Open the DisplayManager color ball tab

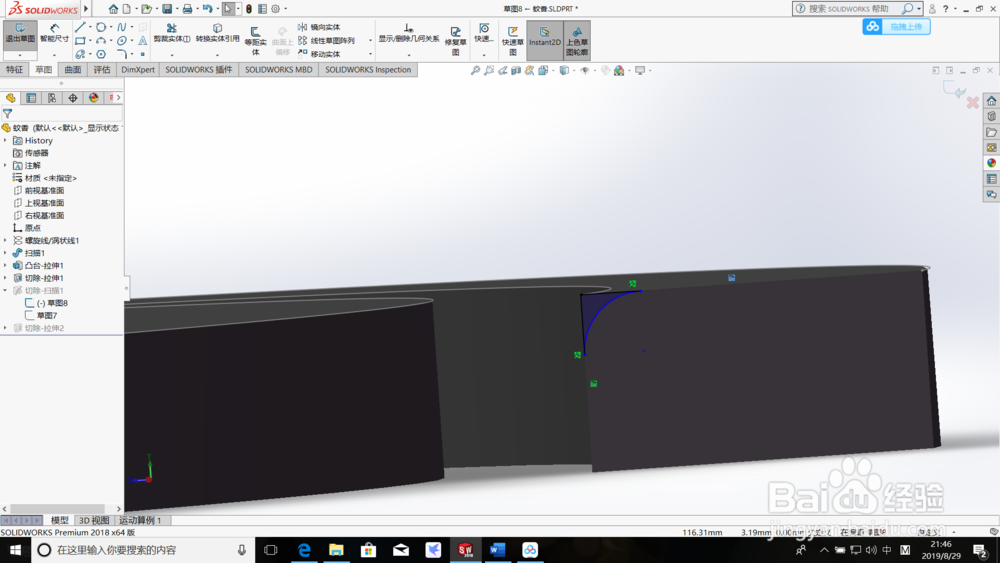(94, 98)
